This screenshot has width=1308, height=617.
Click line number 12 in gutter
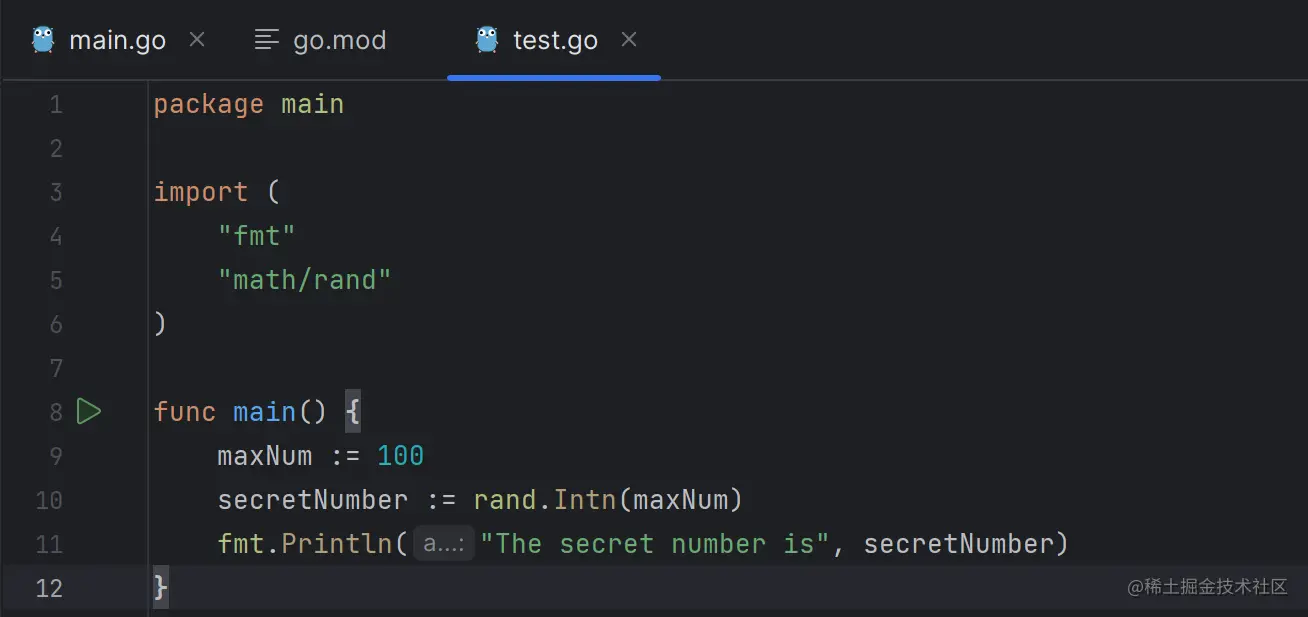tap(49, 588)
